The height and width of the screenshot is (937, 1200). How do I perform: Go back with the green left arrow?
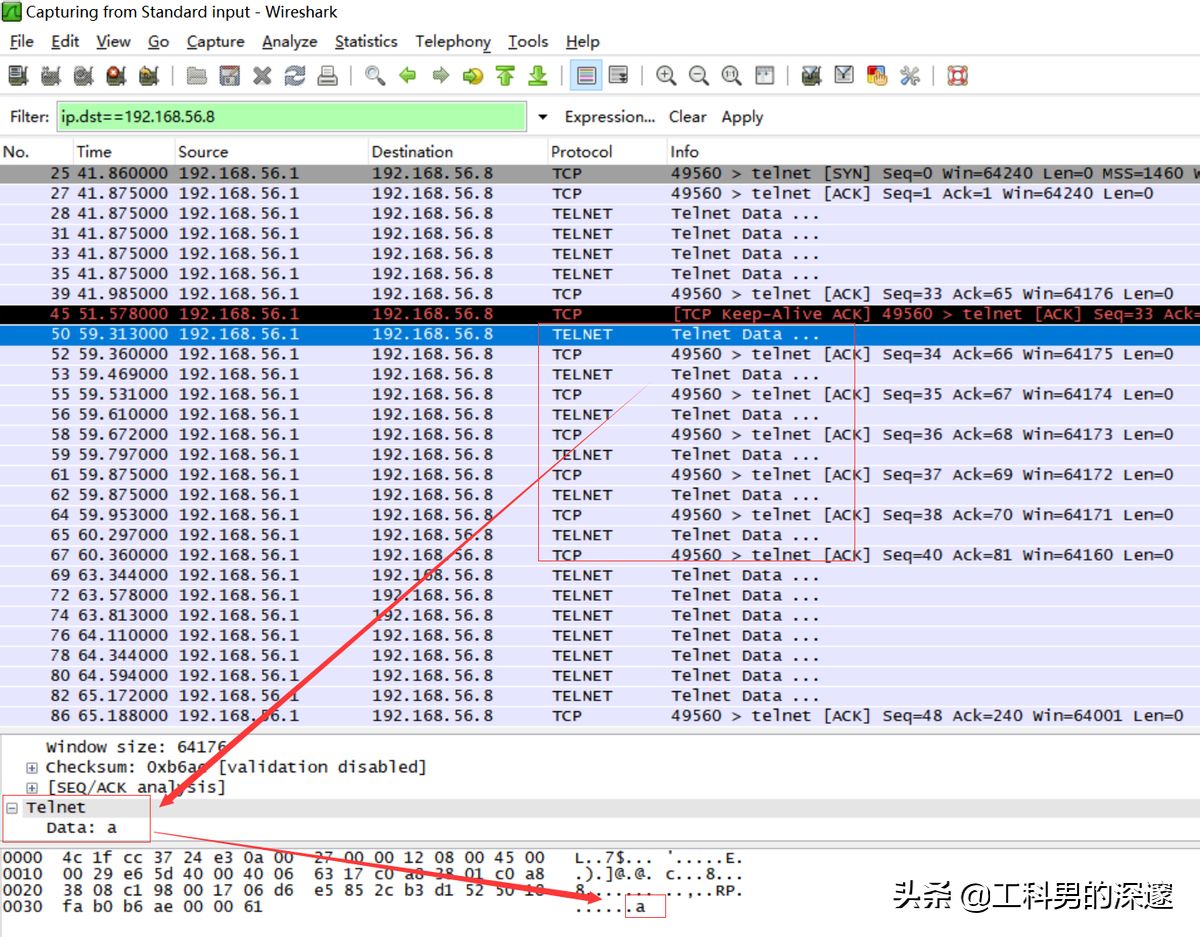407,76
